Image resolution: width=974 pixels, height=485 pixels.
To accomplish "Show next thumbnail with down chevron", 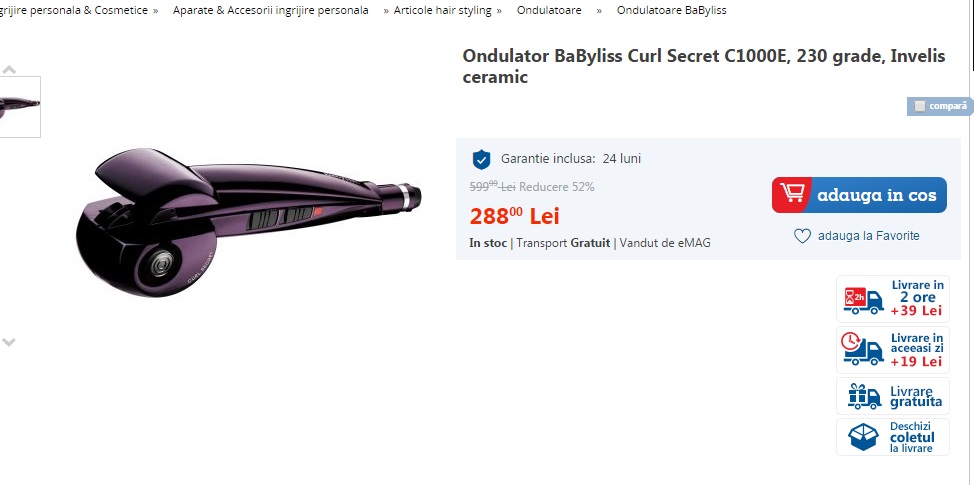I will [9, 342].
